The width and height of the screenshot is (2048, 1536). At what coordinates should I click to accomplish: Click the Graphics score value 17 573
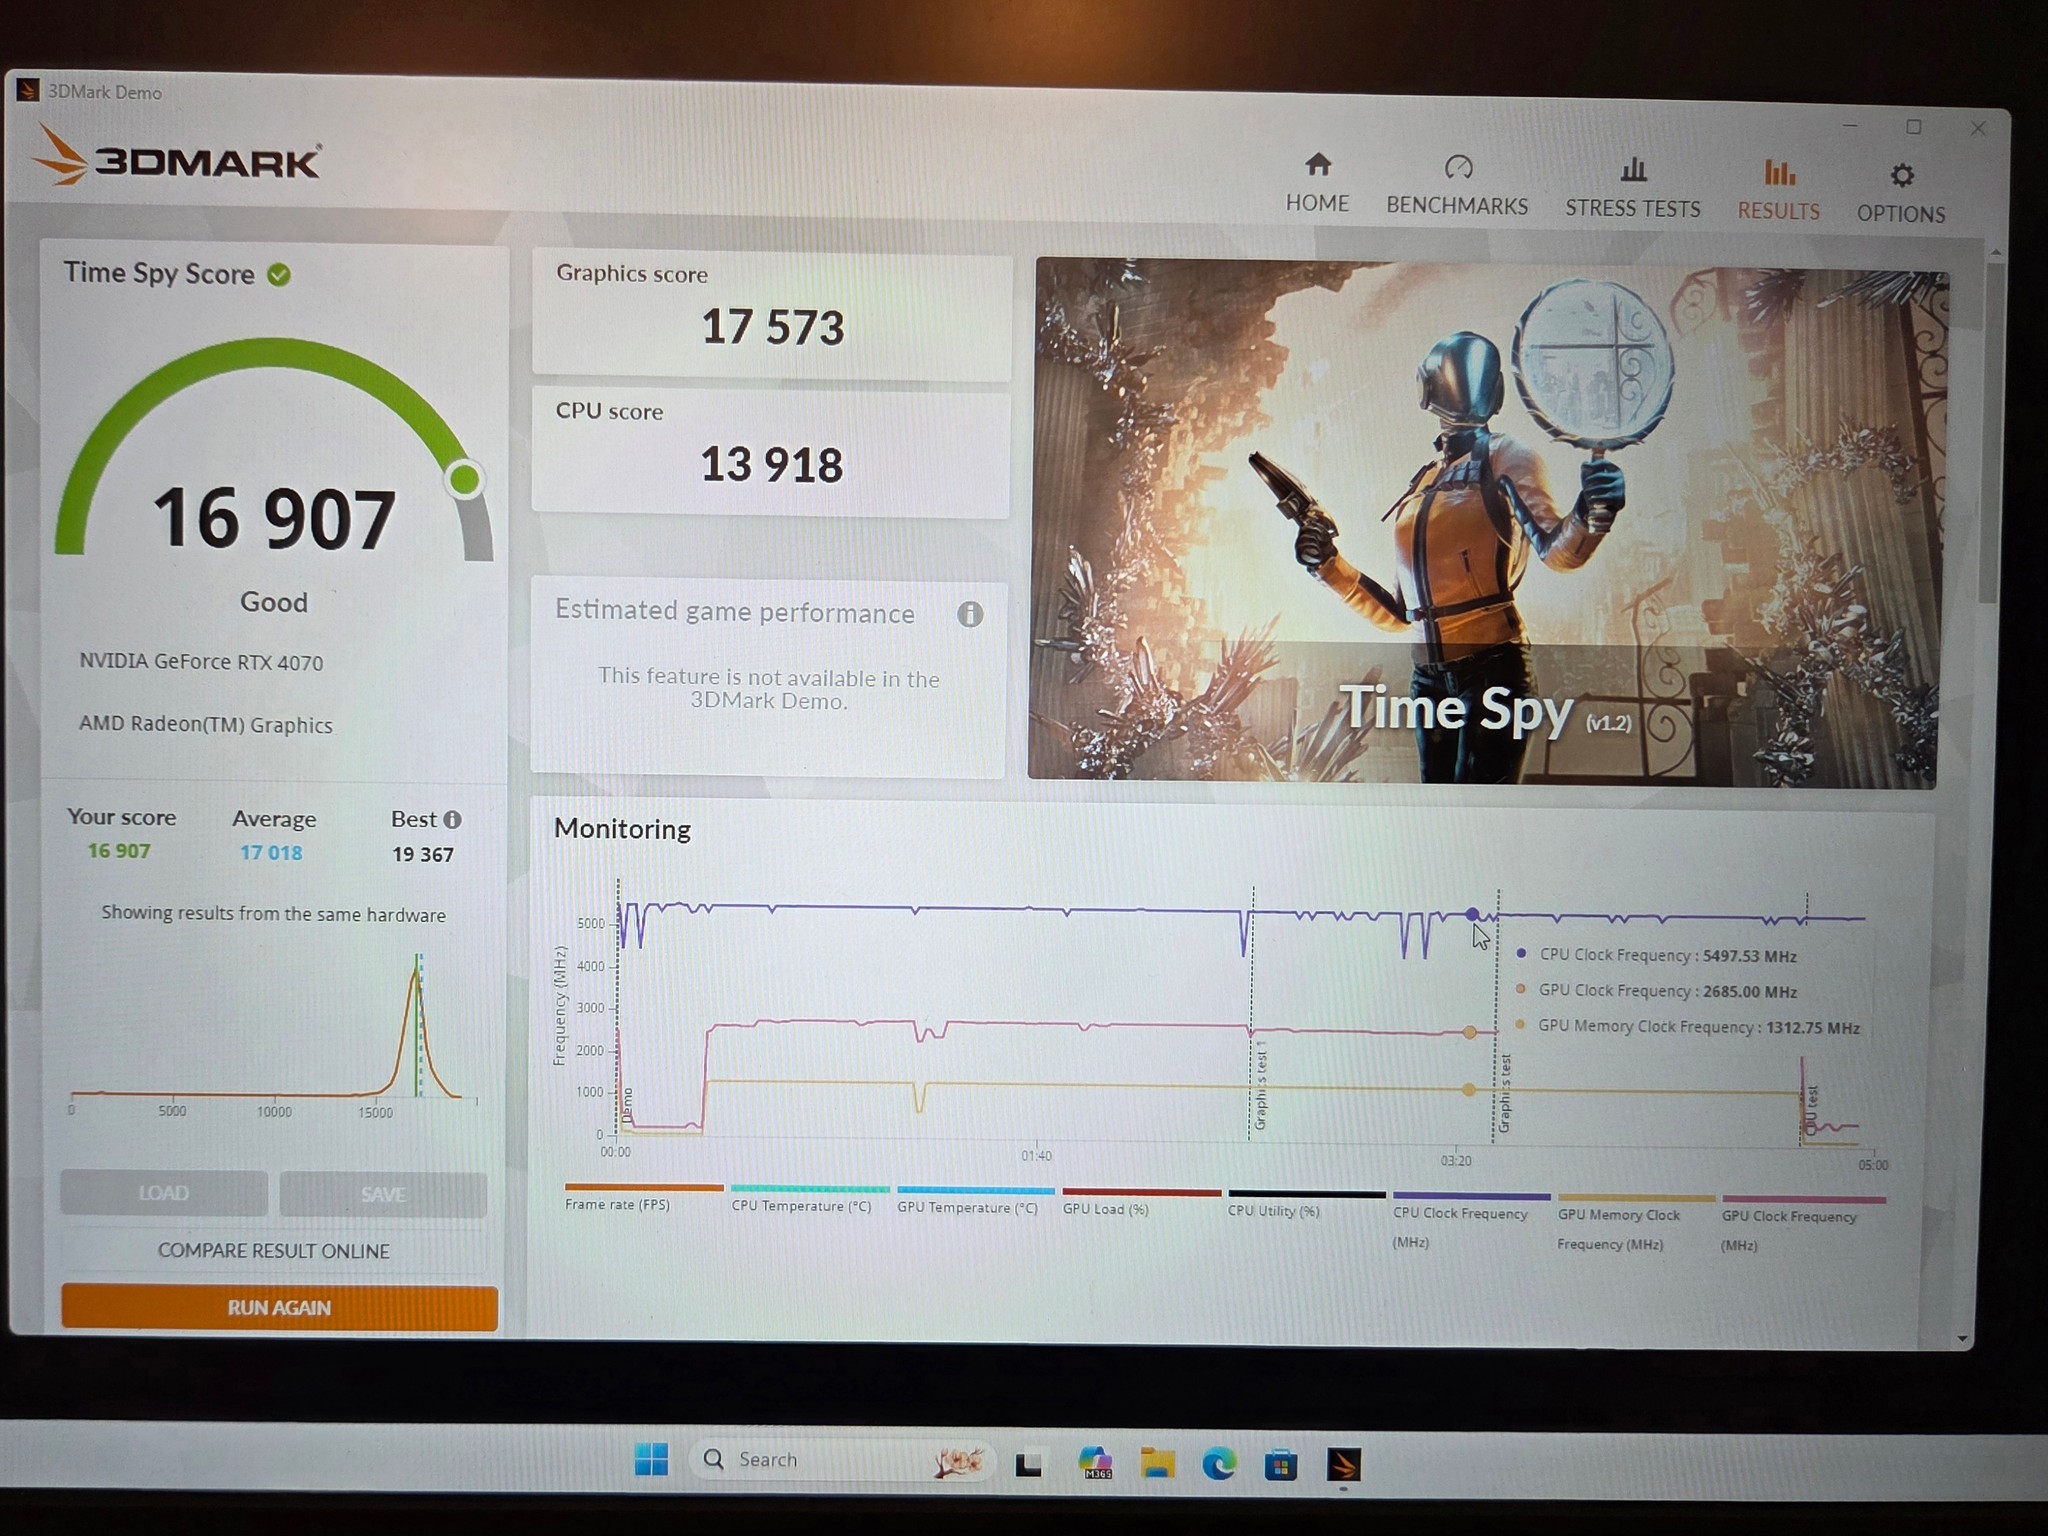point(772,327)
